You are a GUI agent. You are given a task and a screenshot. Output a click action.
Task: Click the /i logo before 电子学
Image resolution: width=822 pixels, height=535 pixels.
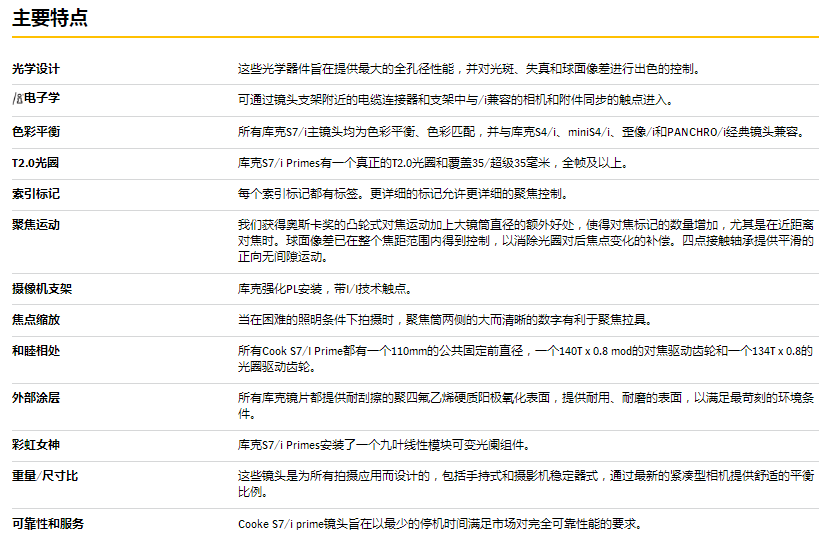pos(17,100)
